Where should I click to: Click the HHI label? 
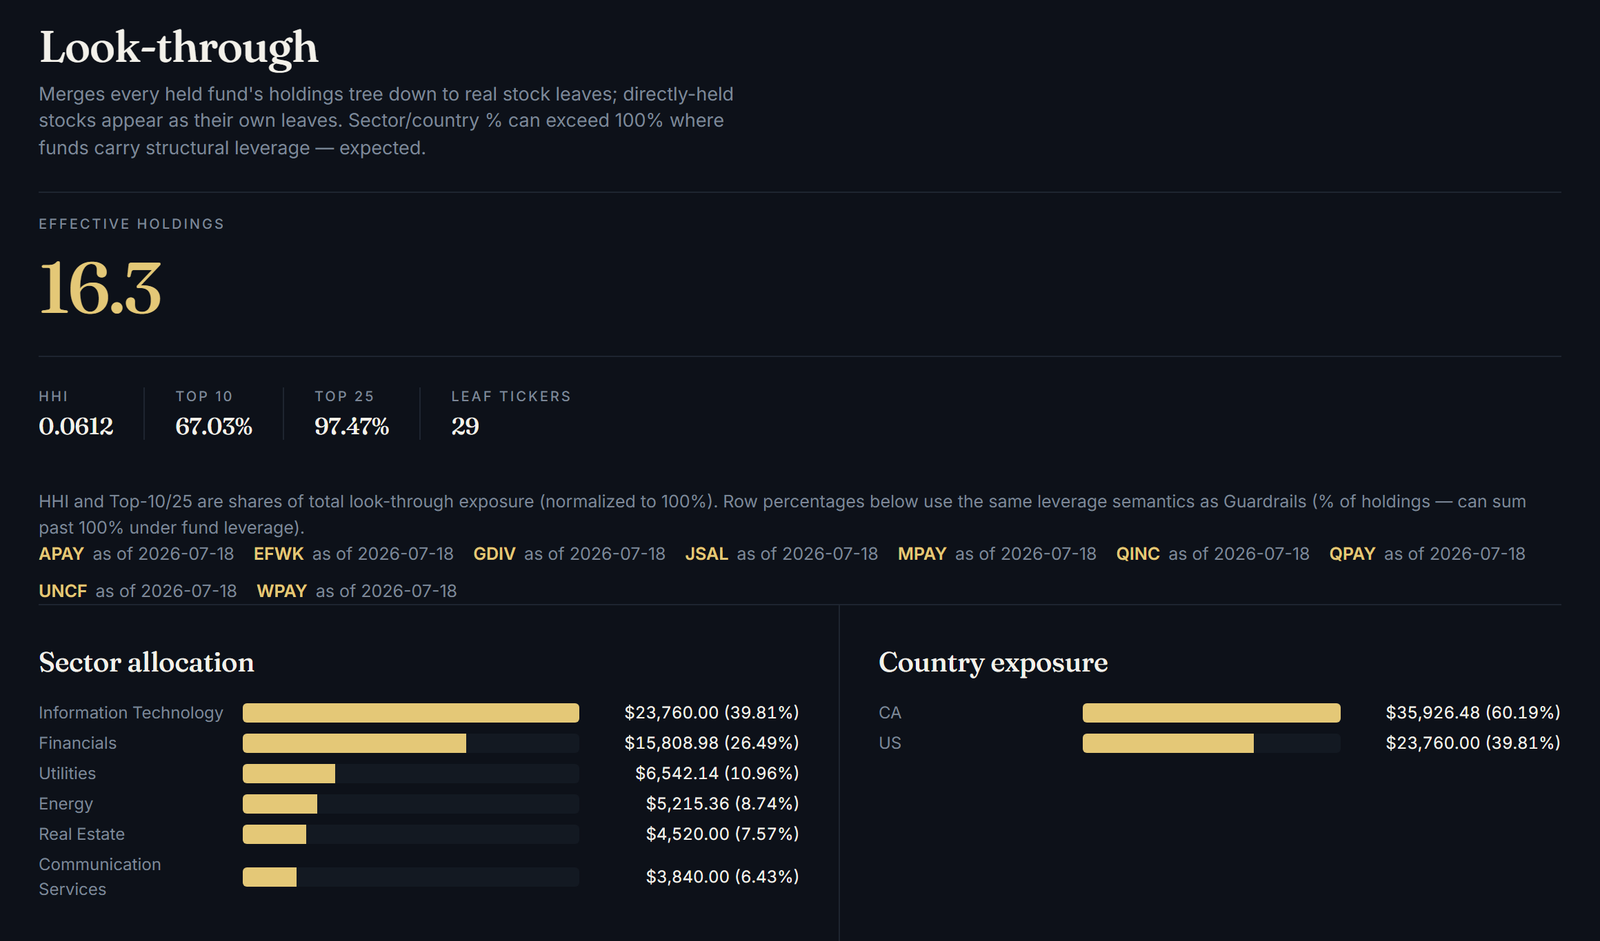click(54, 396)
